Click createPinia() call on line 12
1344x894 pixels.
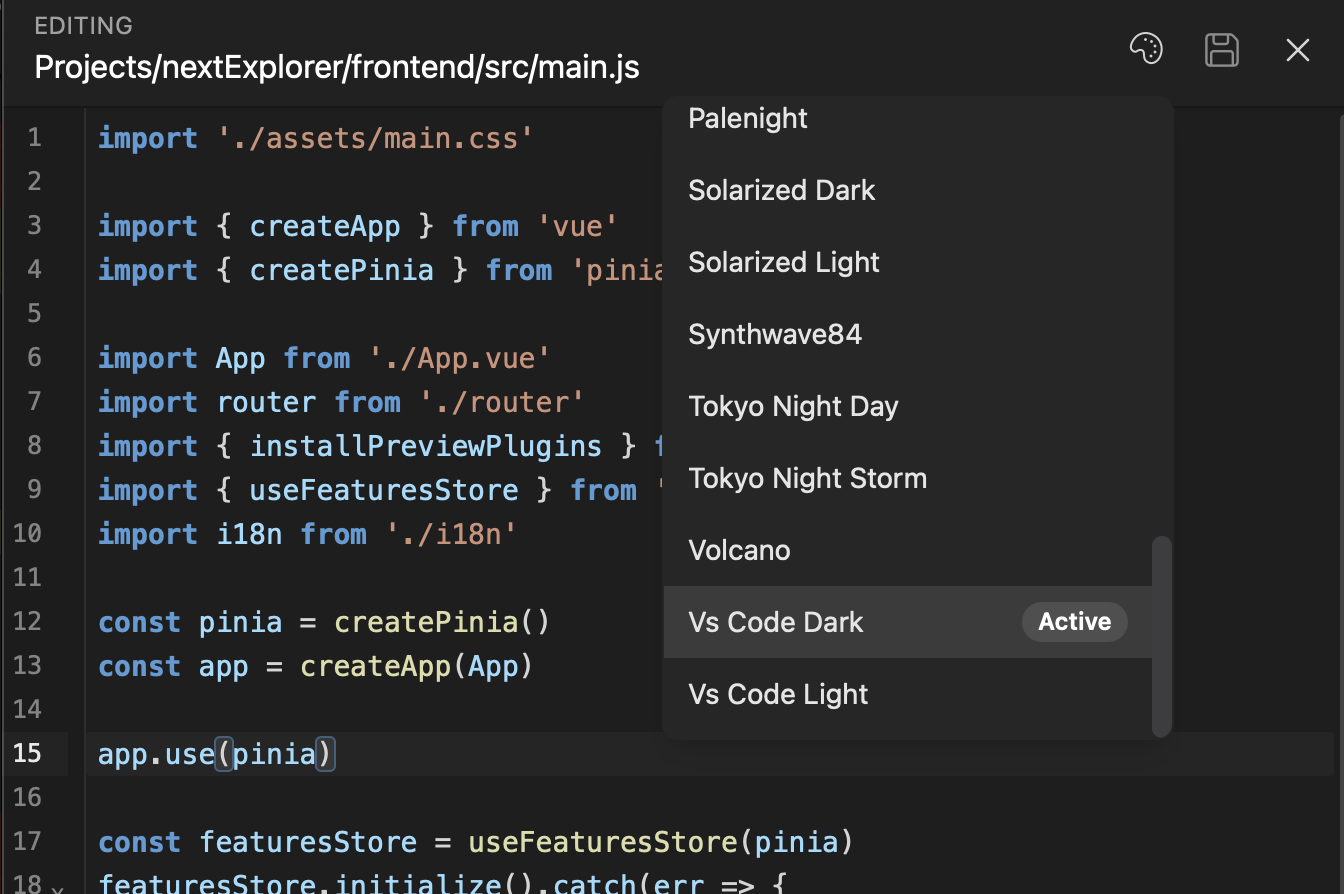pyautogui.click(x=442, y=622)
